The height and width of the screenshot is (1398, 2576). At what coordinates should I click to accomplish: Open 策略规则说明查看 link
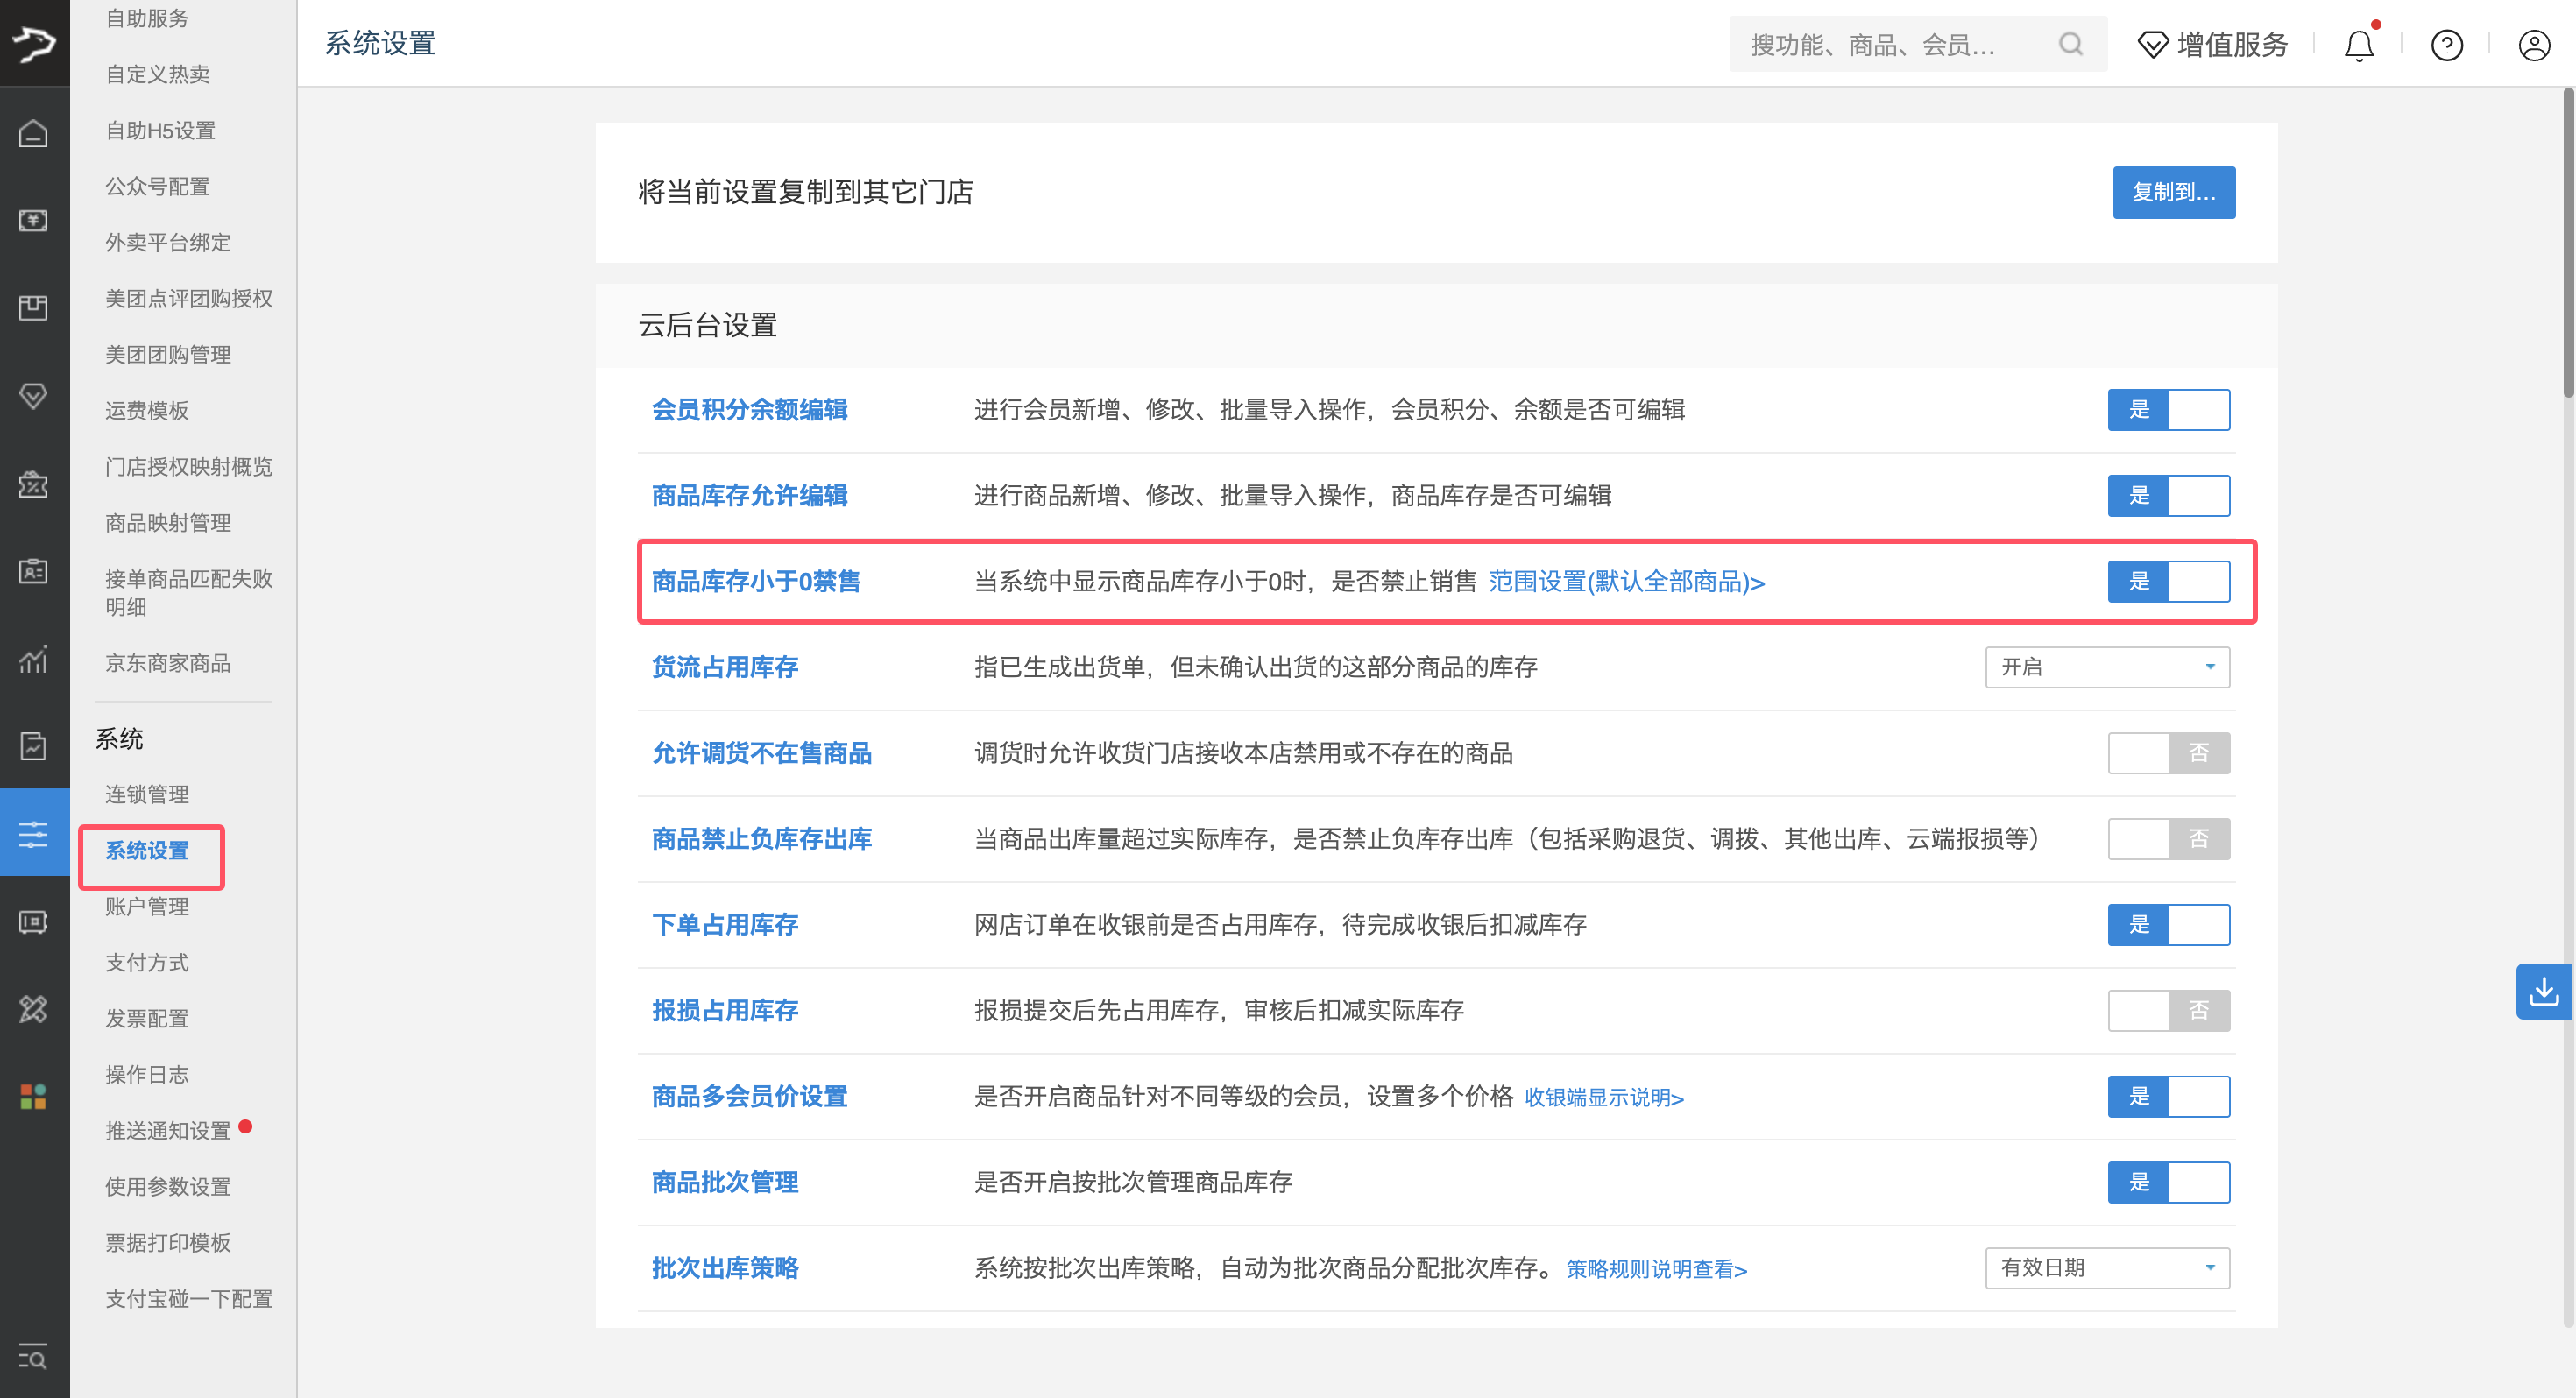(x=1657, y=1269)
